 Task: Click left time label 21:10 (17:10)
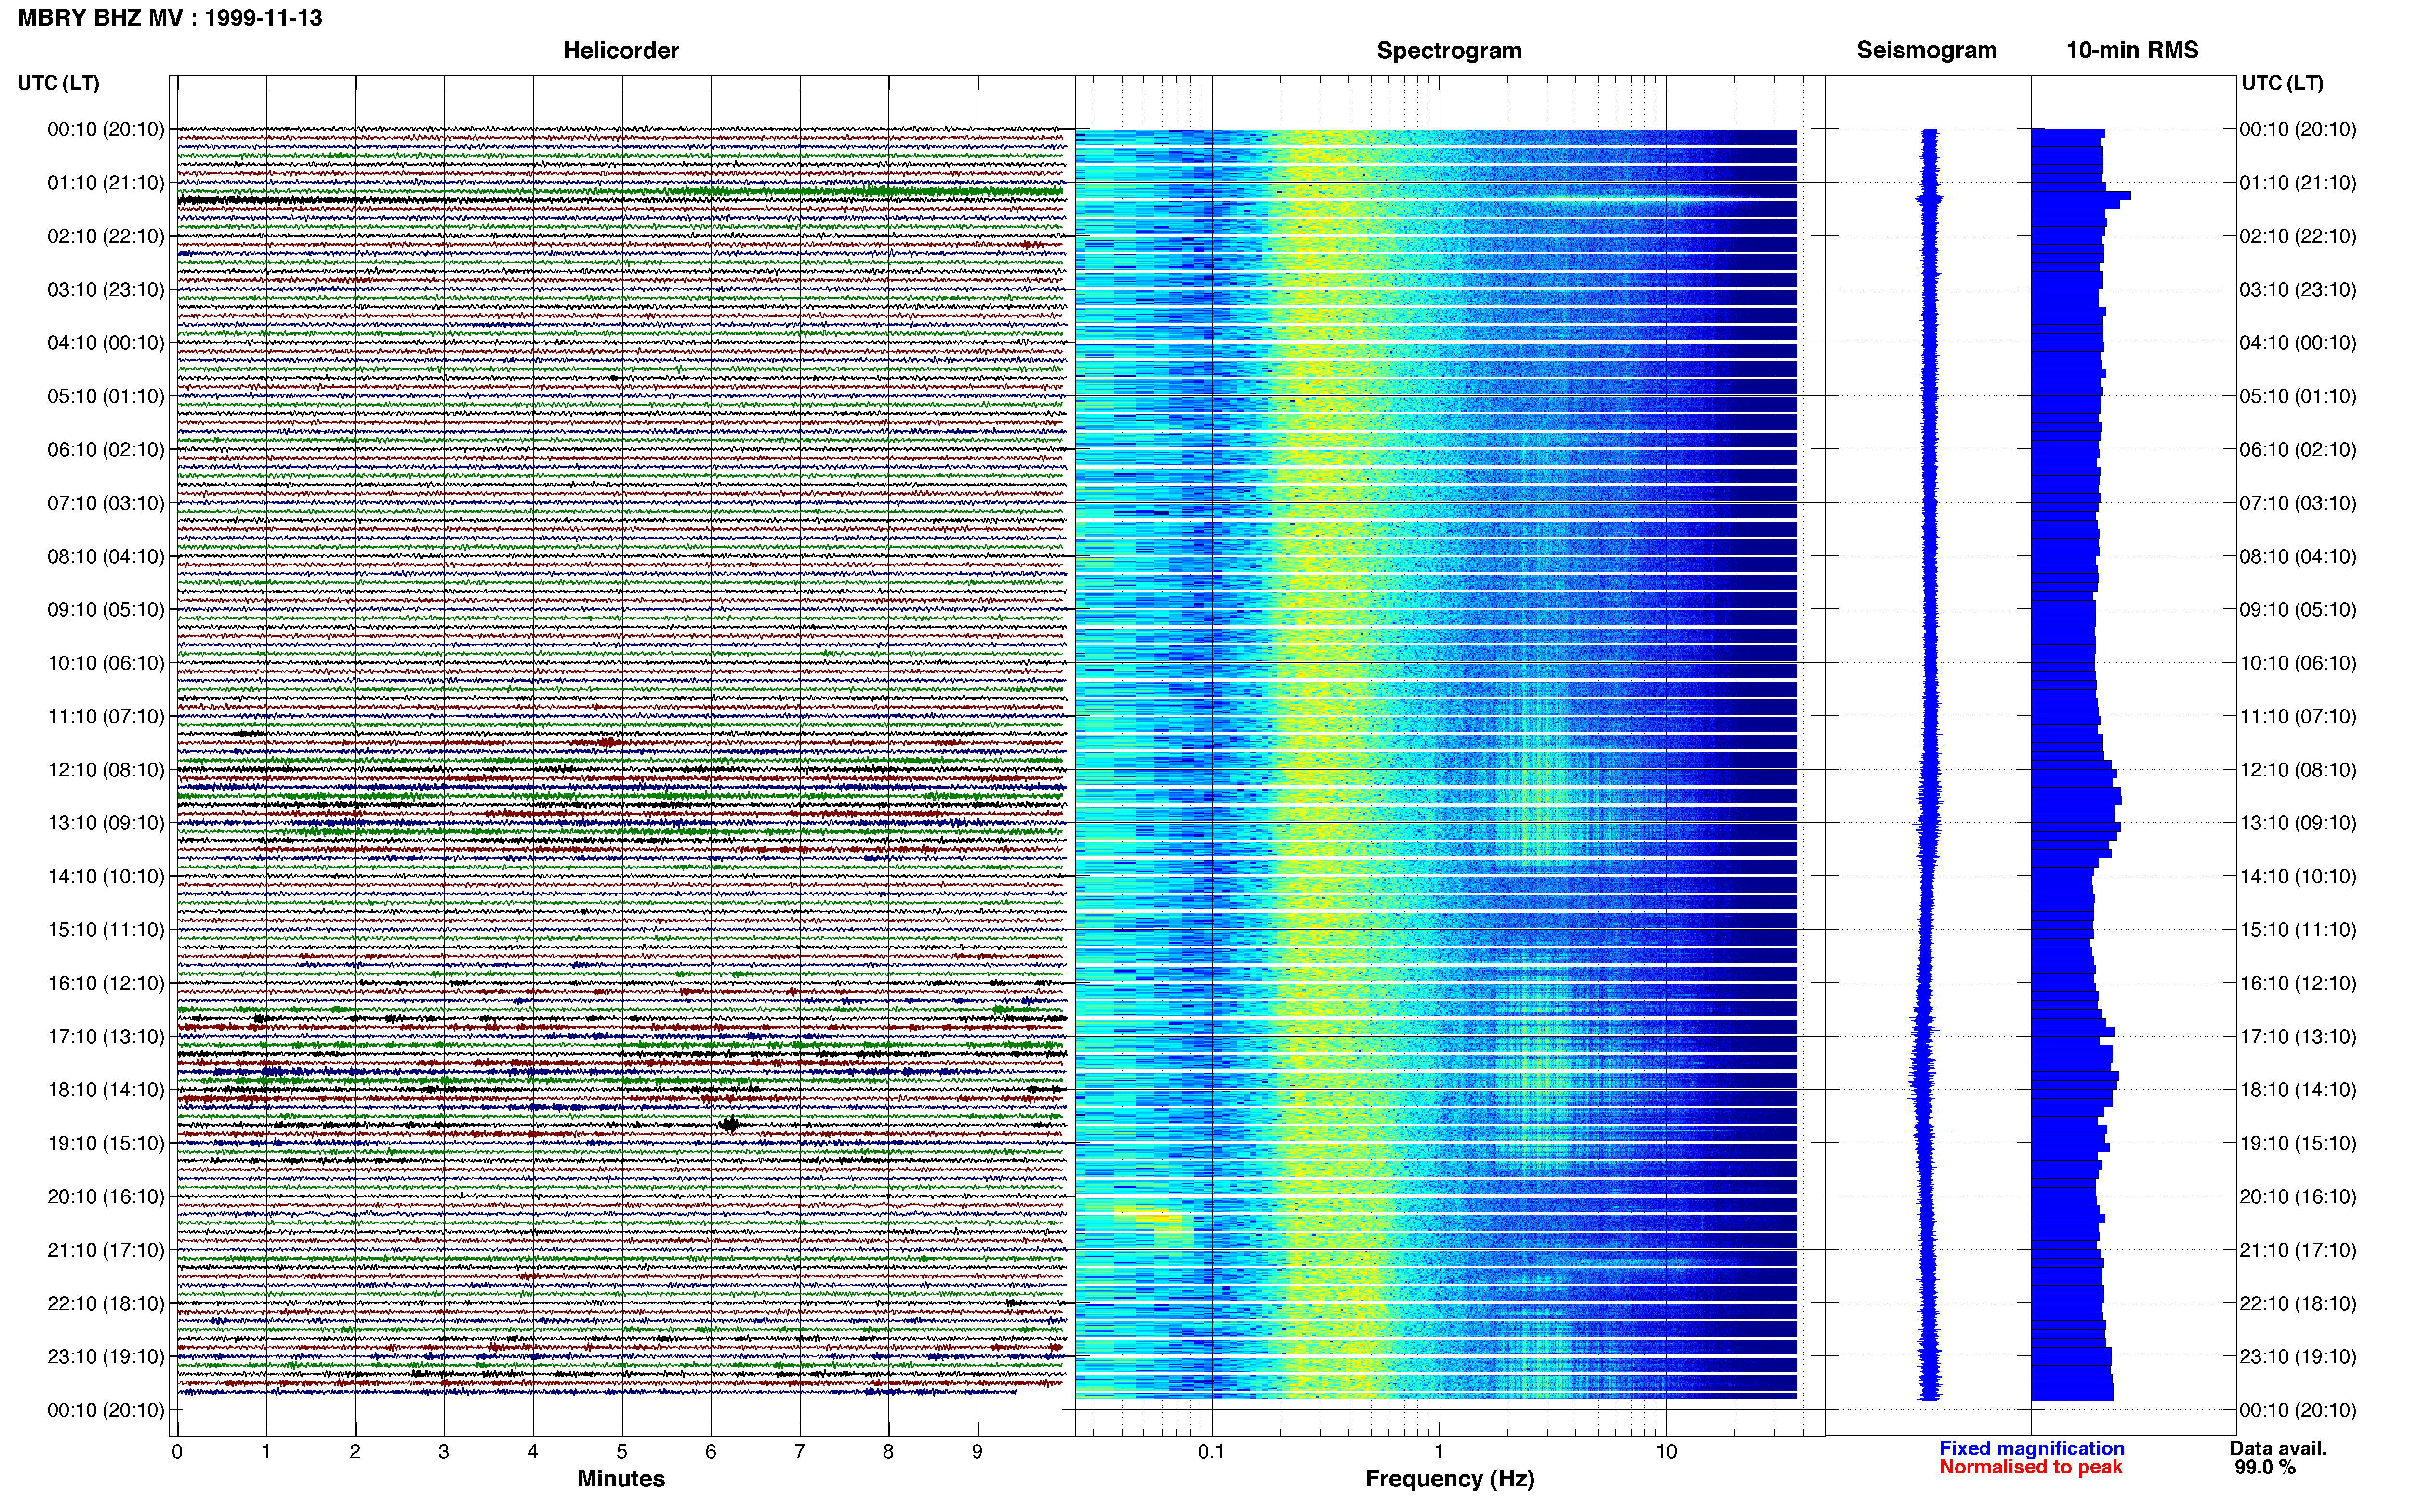pos(105,1249)
